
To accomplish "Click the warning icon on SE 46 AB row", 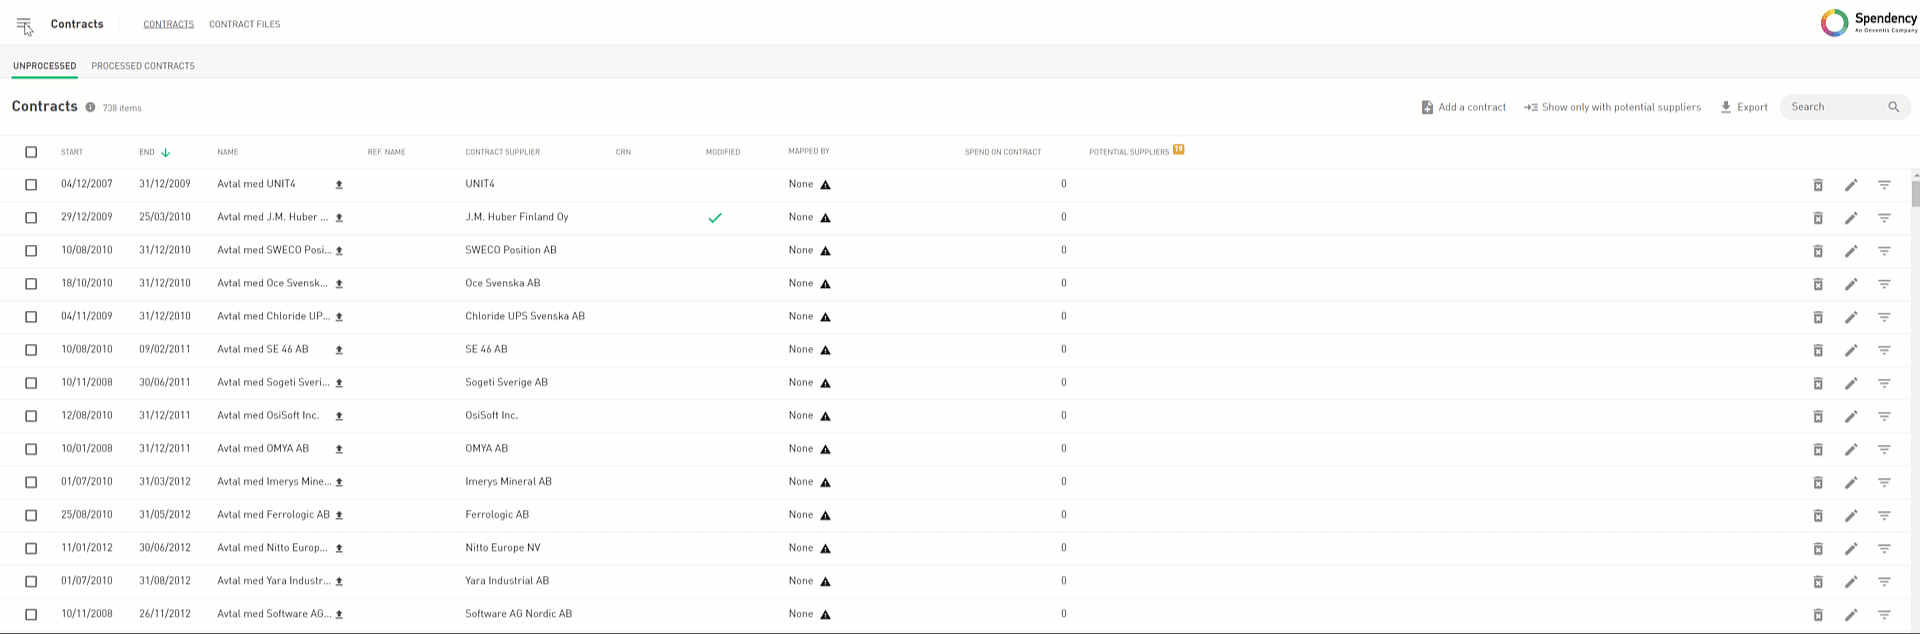I will click(825, 350).
